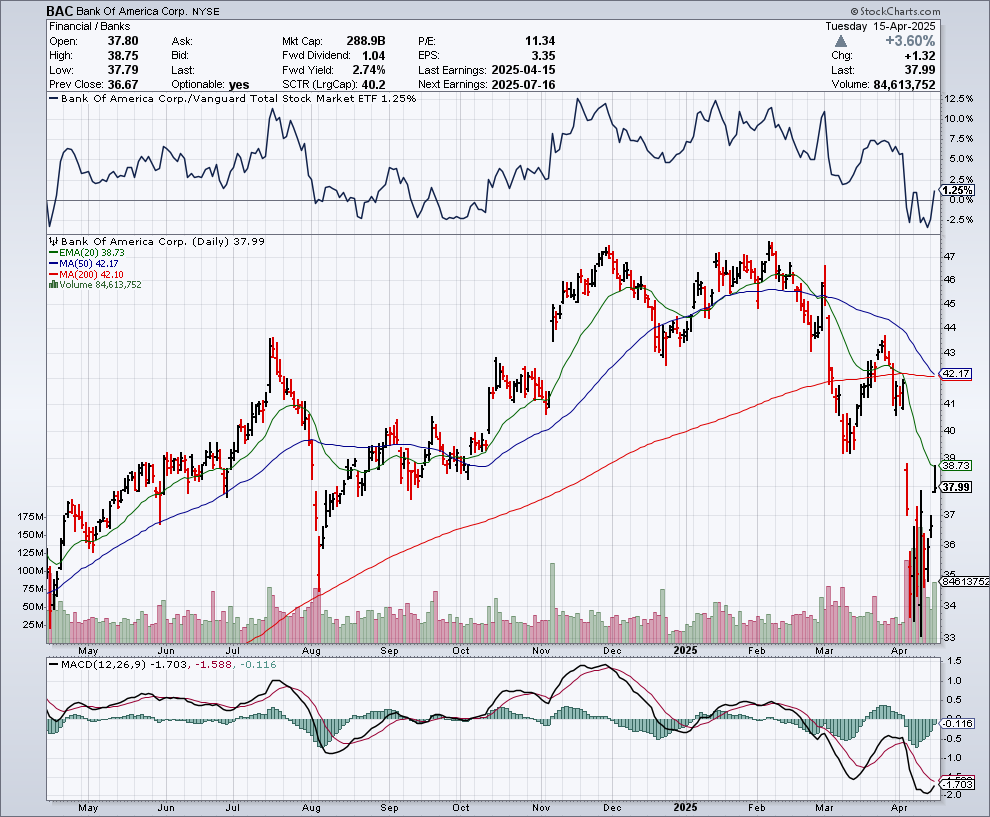The width and height of the screenshot is (990, 817).
Task: Click the High value 38.75
Action: point(122,56)
